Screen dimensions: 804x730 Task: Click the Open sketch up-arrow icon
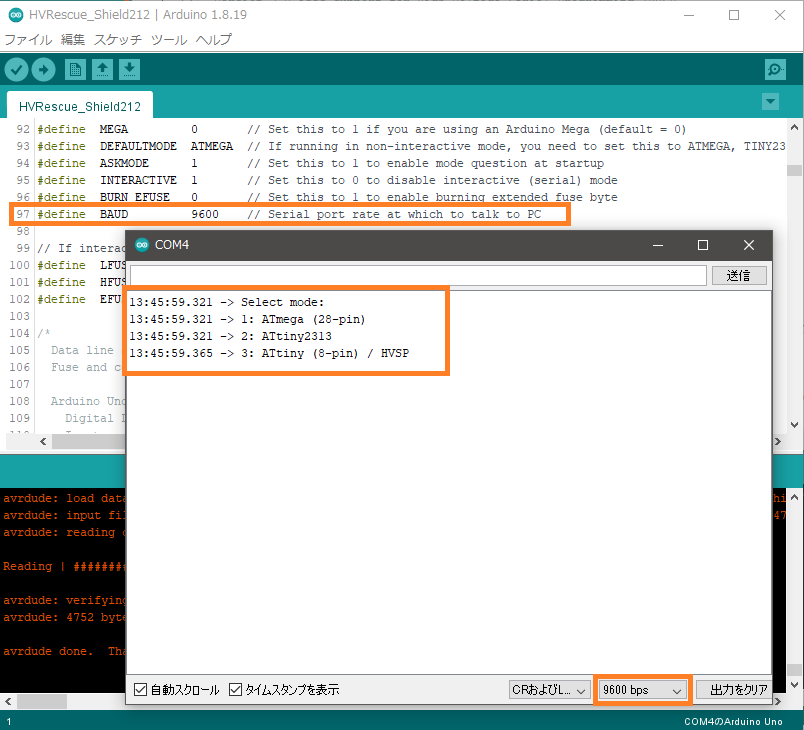(x=103, y=69)
